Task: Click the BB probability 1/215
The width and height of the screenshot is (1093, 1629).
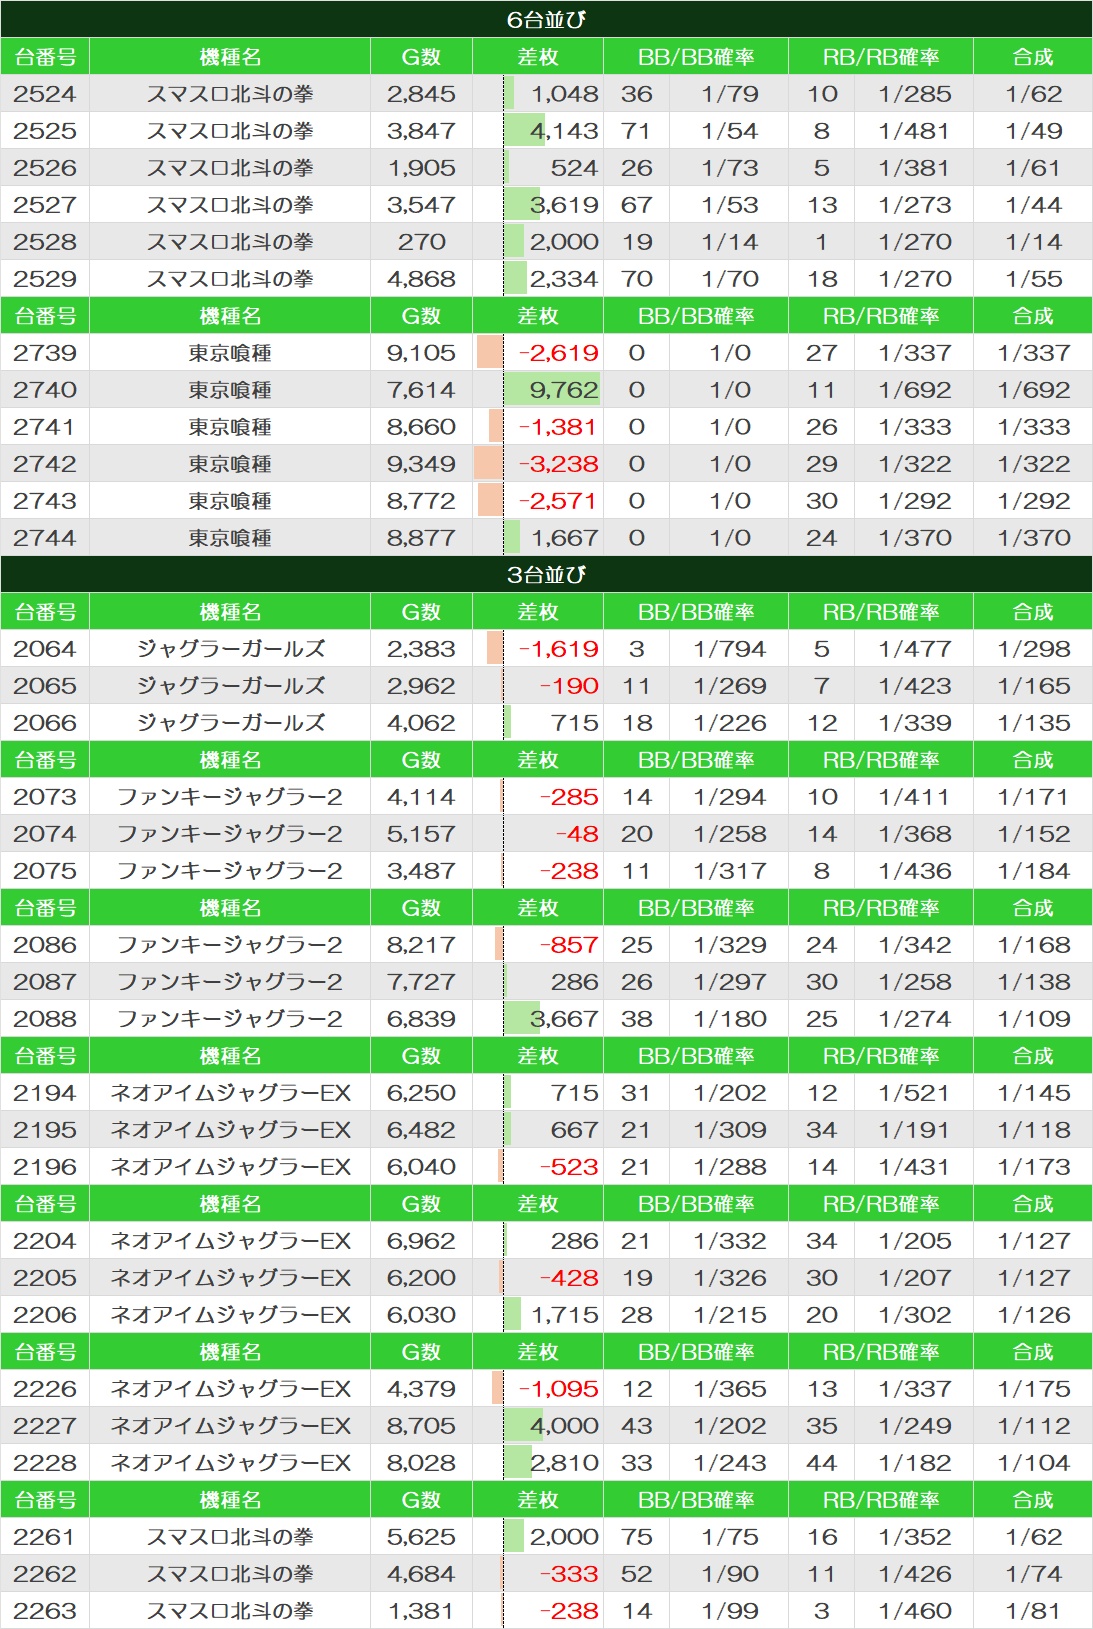Action: (730, 1315)
